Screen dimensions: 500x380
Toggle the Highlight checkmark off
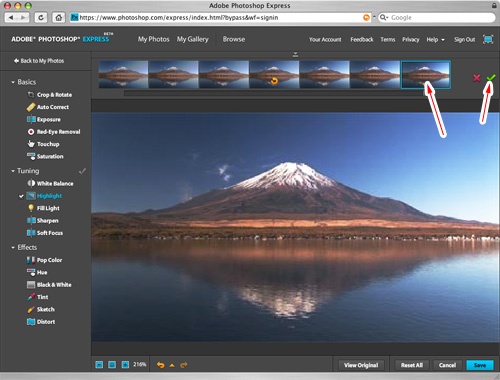coord(21,196)
